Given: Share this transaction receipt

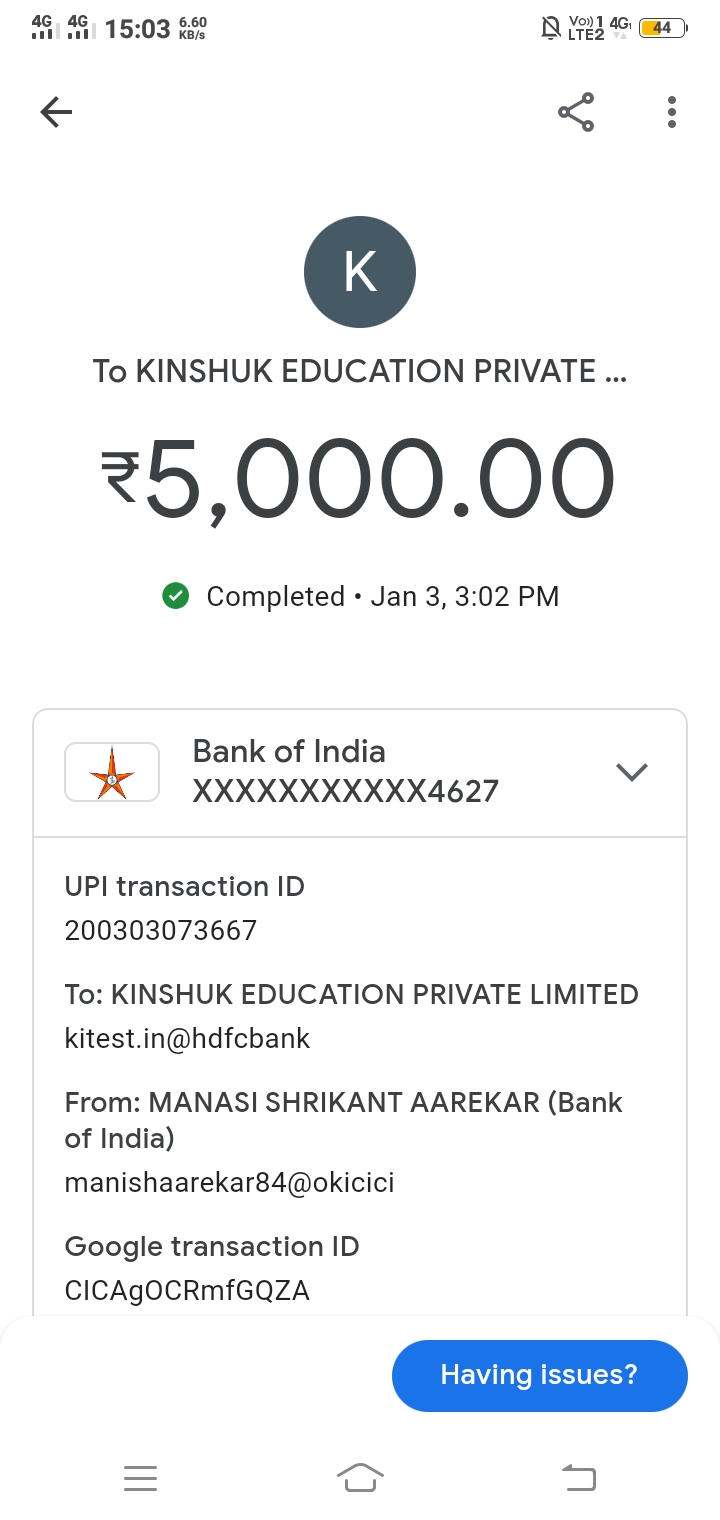Looking at the screenshot, I should point(576,112).
